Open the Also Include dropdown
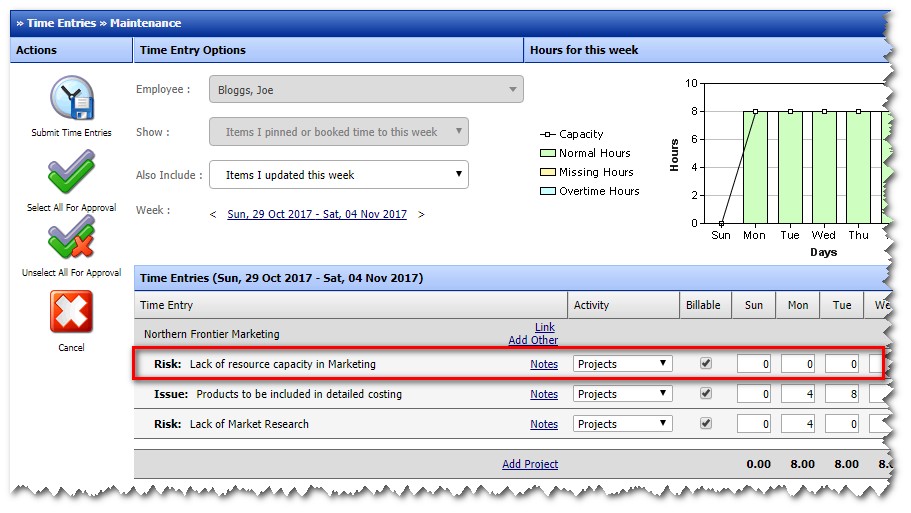This screenshot has height=513, width=911. coord(339,175)
